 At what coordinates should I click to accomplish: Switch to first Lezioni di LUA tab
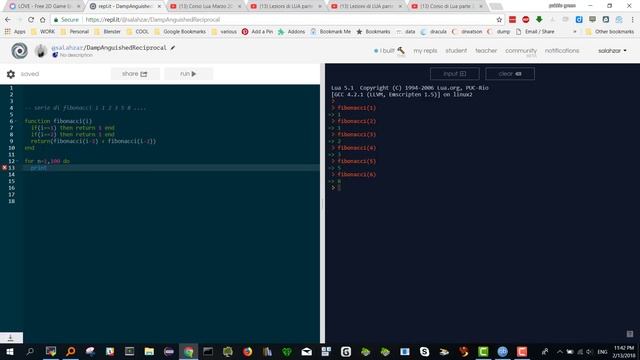click(x=287, y=6)
